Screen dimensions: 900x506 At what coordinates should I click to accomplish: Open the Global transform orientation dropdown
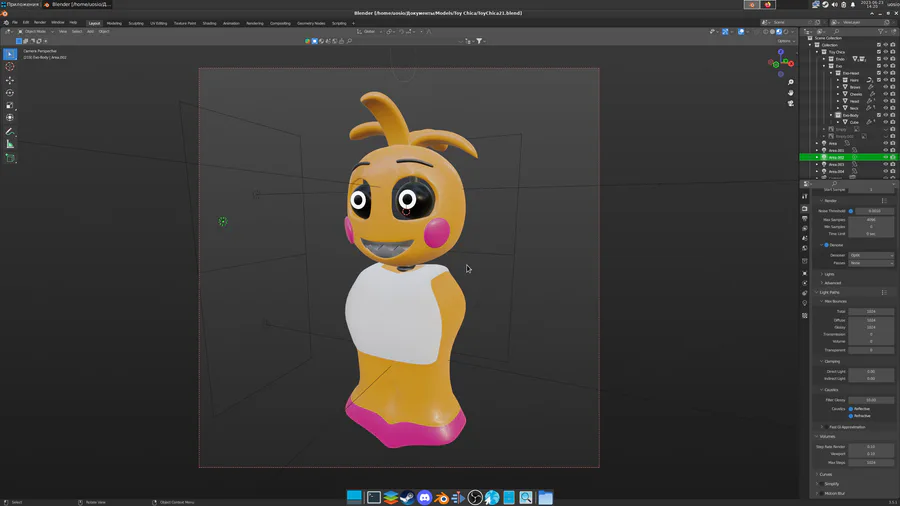(368, 32)
